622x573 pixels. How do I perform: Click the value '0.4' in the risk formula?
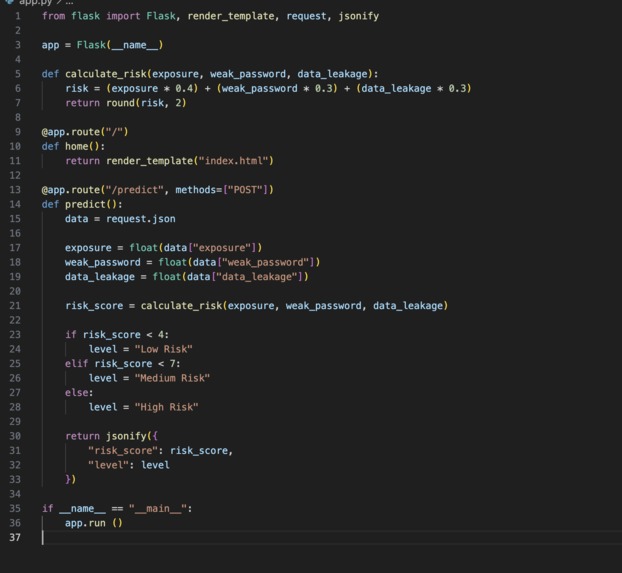[x=184, y=88]
